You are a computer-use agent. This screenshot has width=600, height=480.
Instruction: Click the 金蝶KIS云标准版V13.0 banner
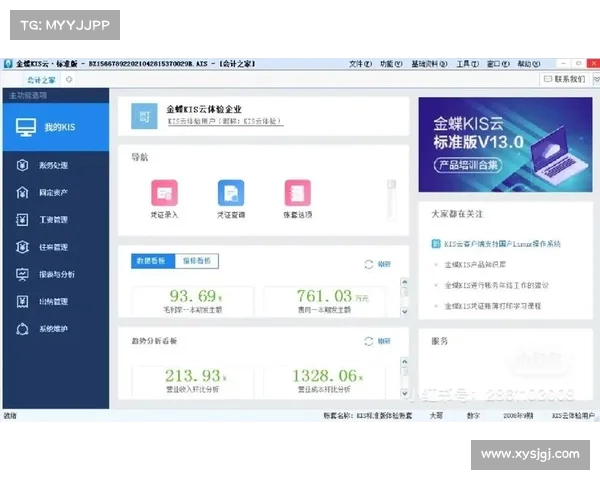(505, 145)
